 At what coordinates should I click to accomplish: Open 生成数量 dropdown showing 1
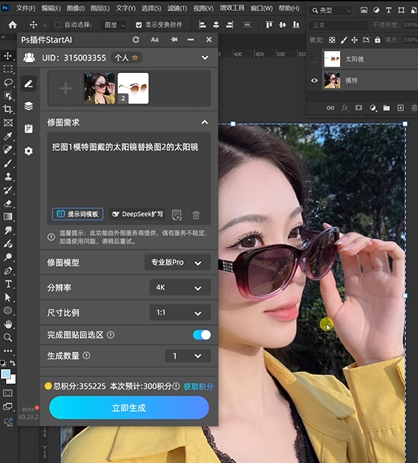pos(188,356)
